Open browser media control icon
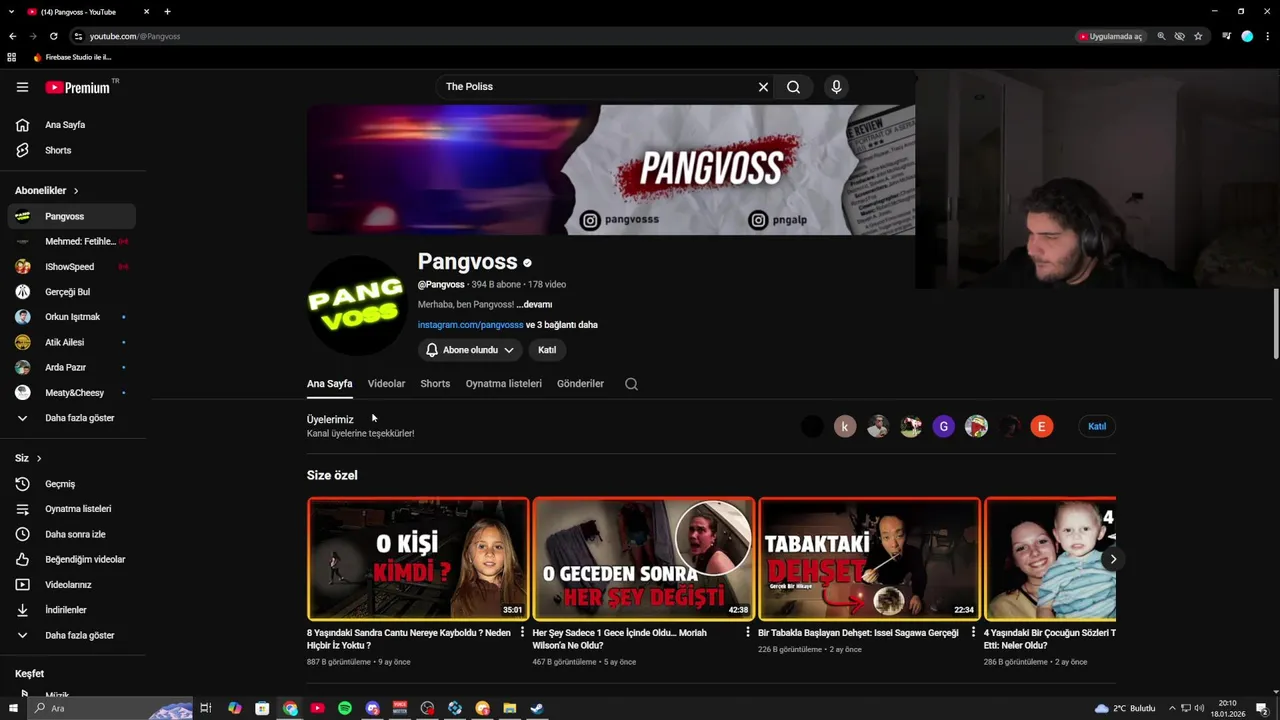The width and height of the screenshot is (1280, 720). [1226, 36]
